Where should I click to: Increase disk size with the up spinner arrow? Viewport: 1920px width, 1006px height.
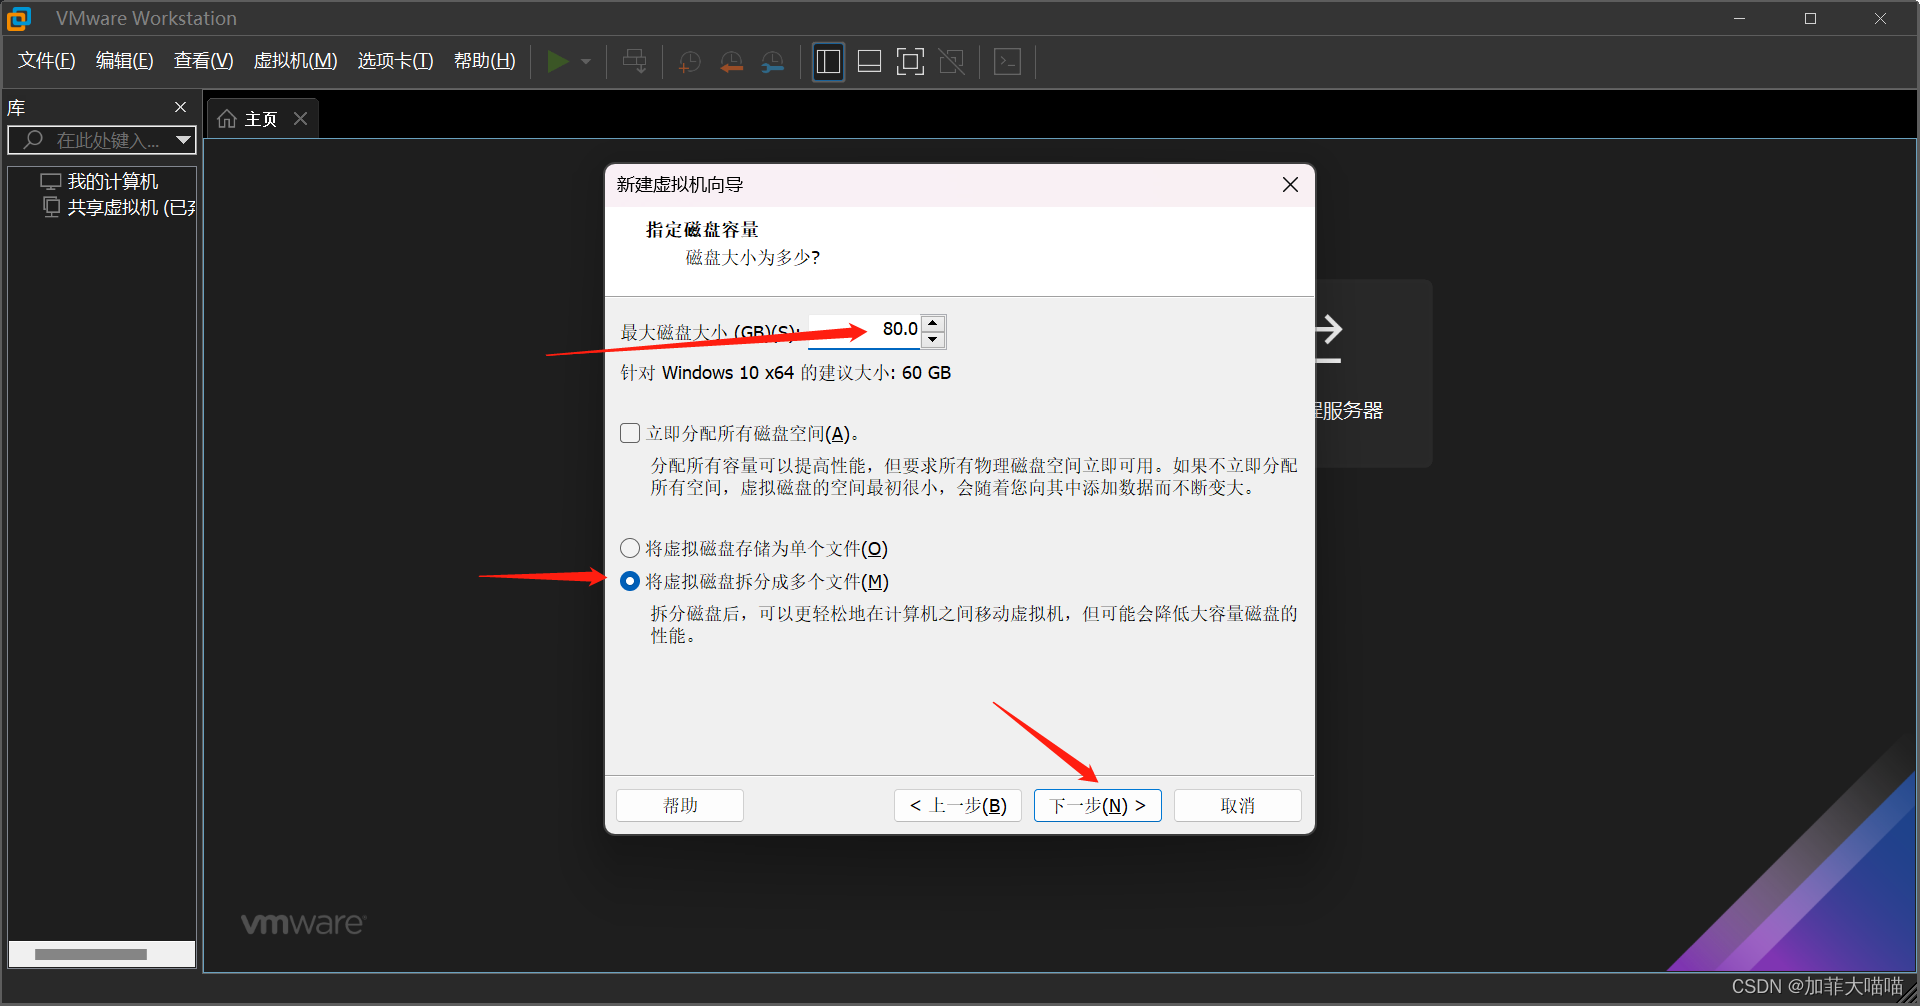click(933, 323)
